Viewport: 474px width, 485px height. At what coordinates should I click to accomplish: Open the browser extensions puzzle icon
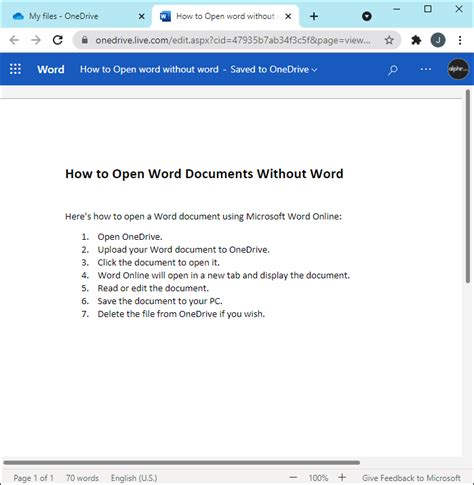[416, 40]
